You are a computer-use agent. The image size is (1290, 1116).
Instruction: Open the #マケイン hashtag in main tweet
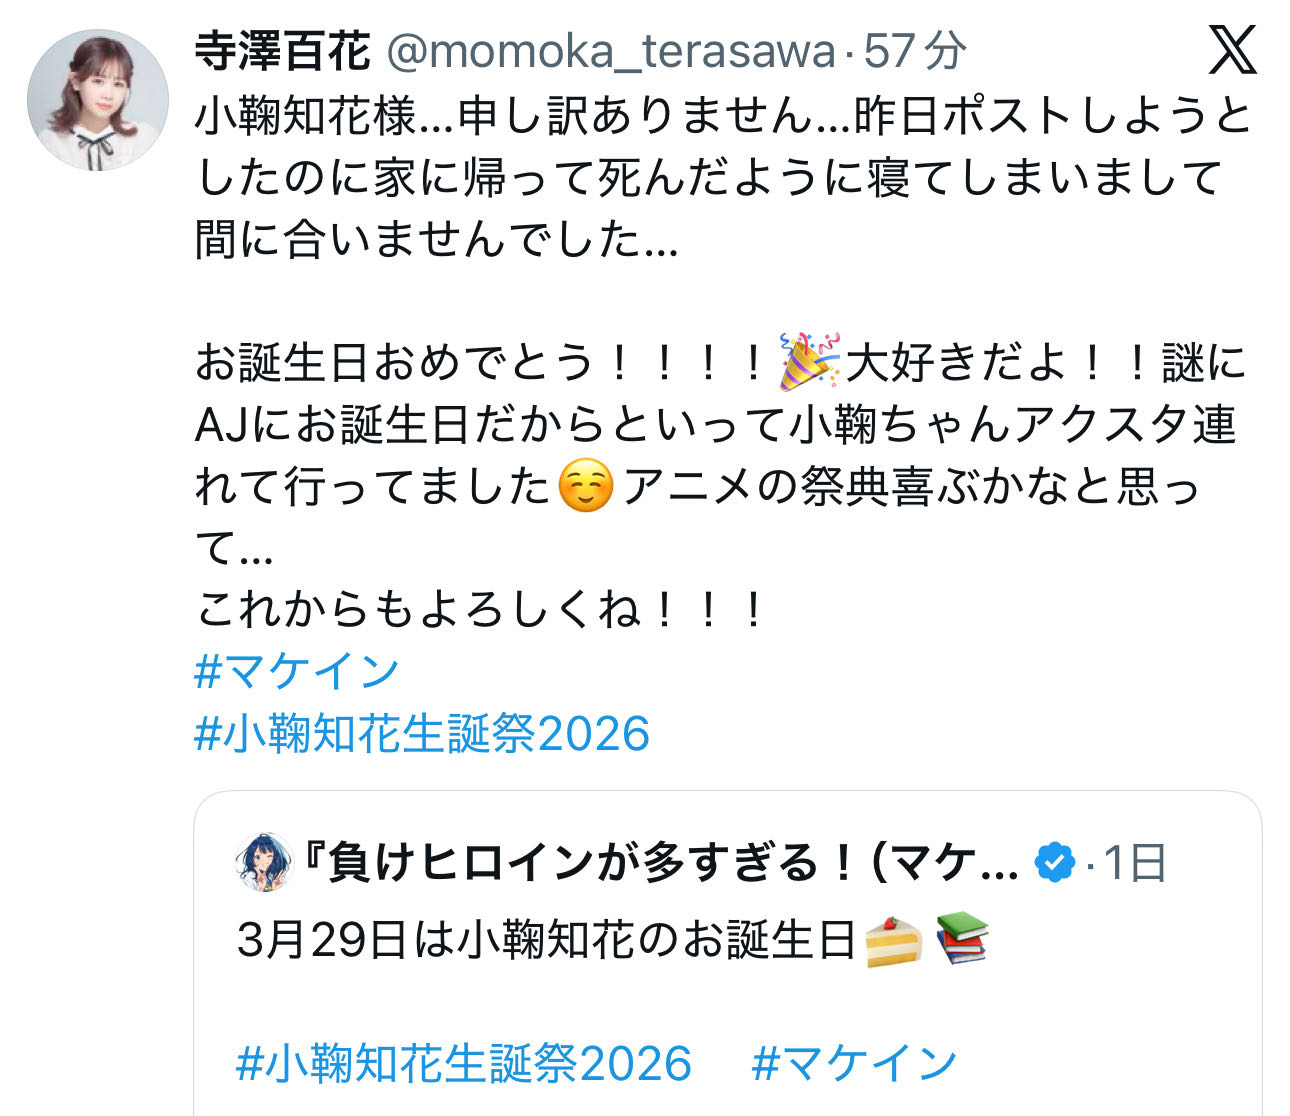coord(297,671)
